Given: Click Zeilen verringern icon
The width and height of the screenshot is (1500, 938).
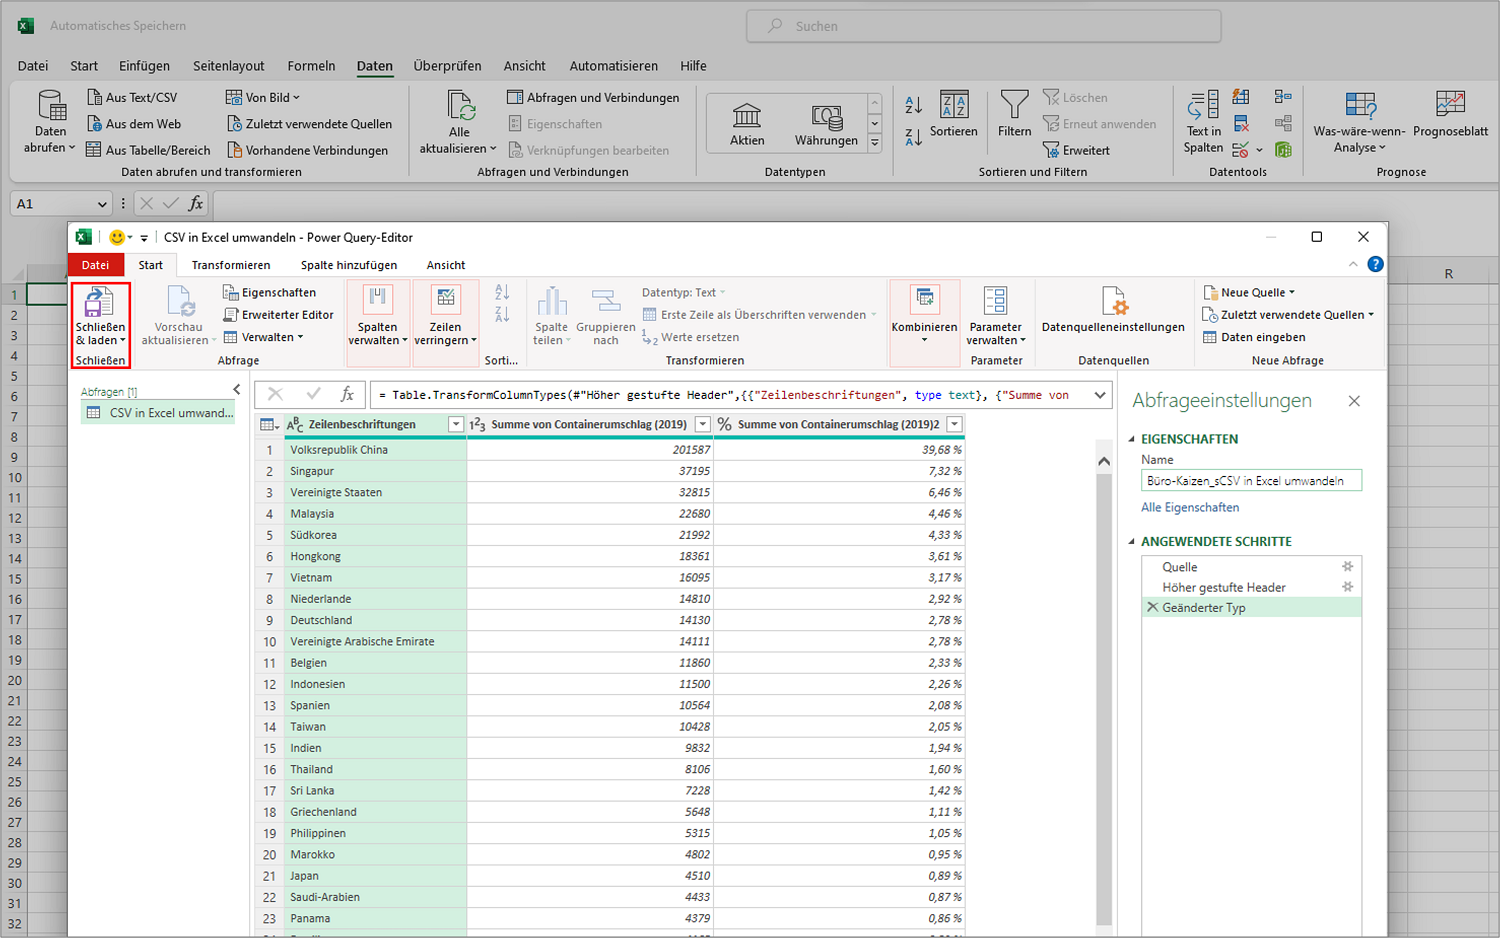Looking at the screenshot, I should (446, 299).
